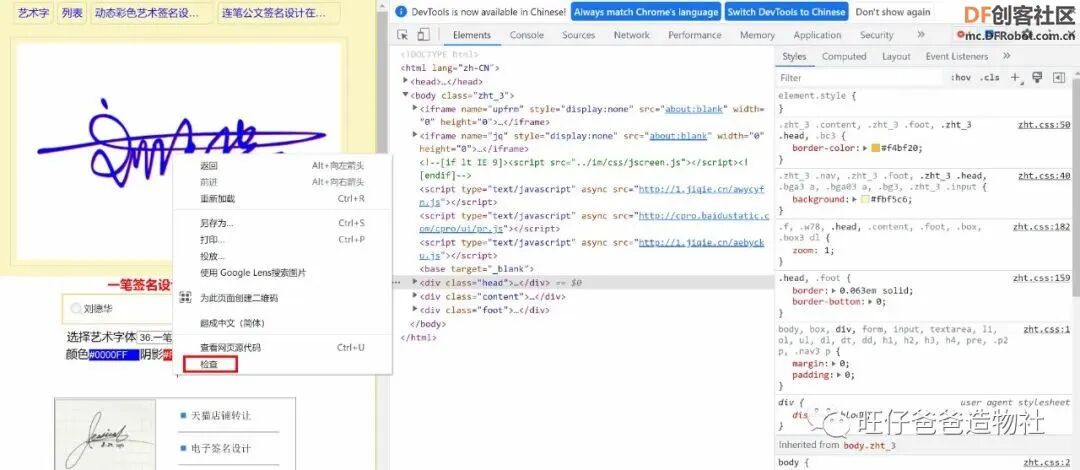Click Always match Chrome's language button

[x=645, y=12]
